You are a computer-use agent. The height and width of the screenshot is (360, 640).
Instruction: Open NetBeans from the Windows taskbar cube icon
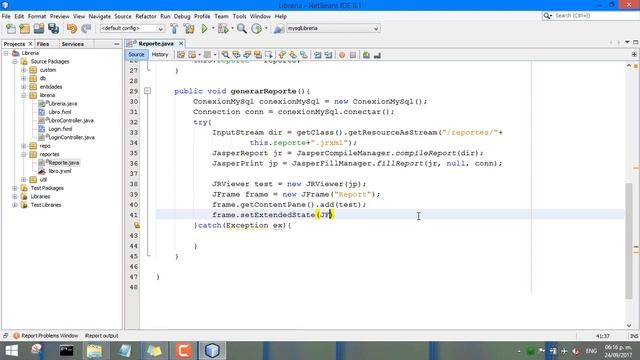212,351
